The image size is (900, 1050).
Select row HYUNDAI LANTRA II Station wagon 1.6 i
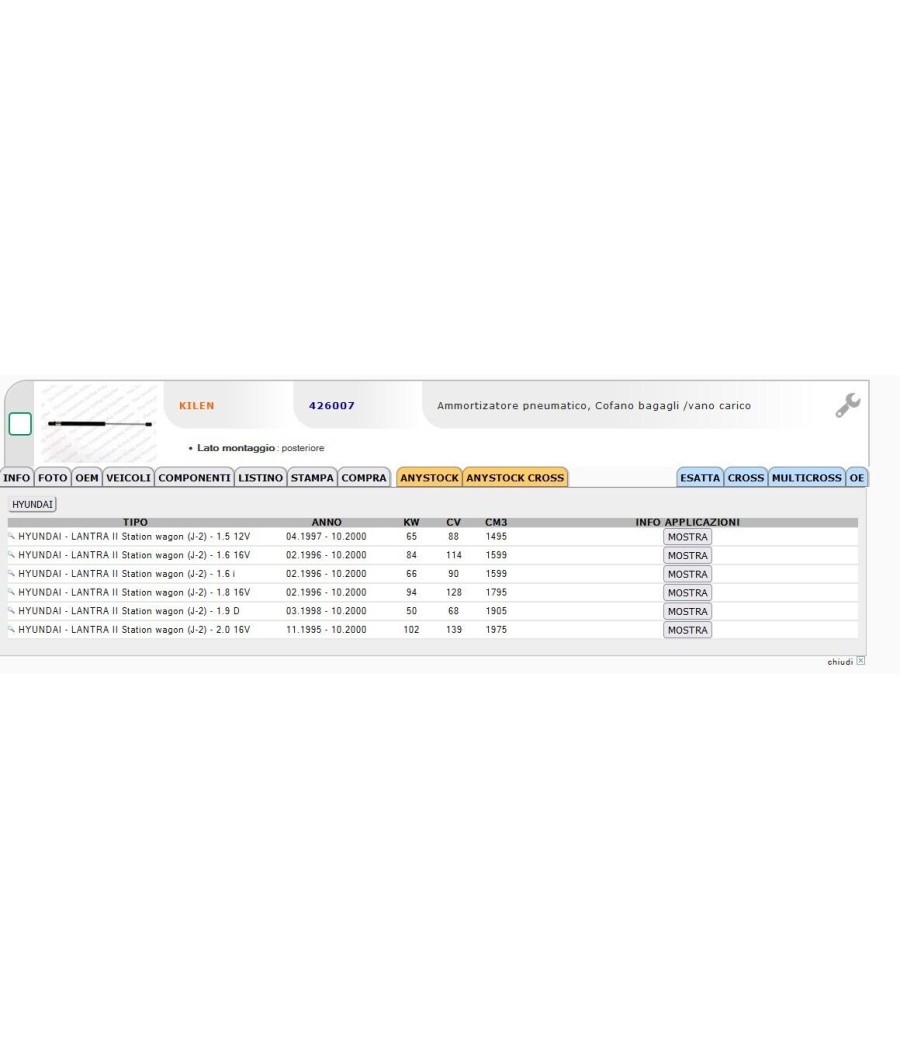pos(433,574)
